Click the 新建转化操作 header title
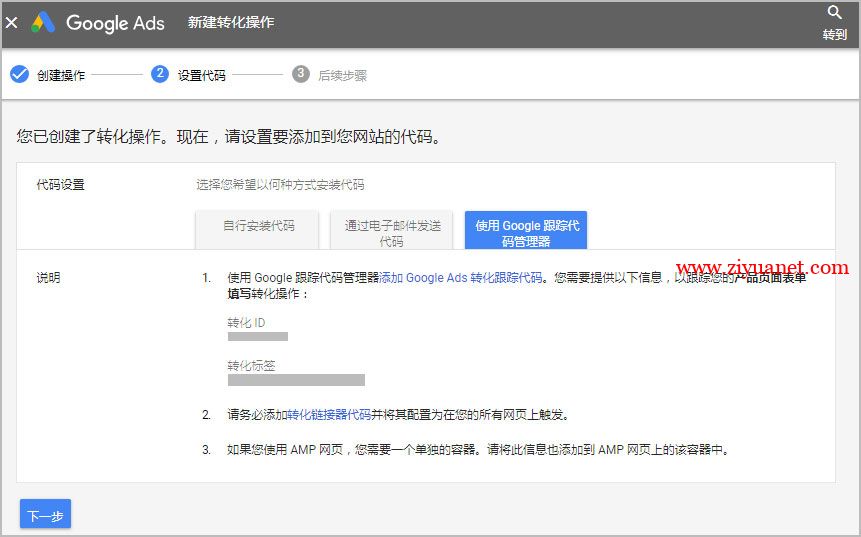 coord(231,22)
